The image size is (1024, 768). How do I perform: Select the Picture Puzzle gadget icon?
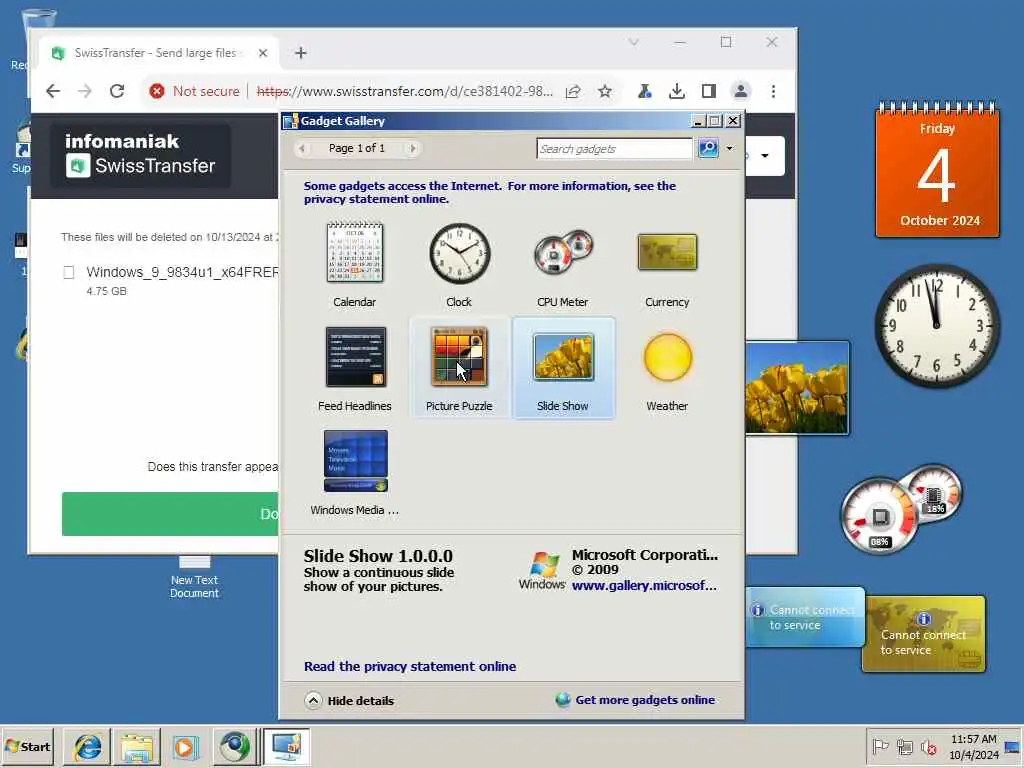pos(459,357)
